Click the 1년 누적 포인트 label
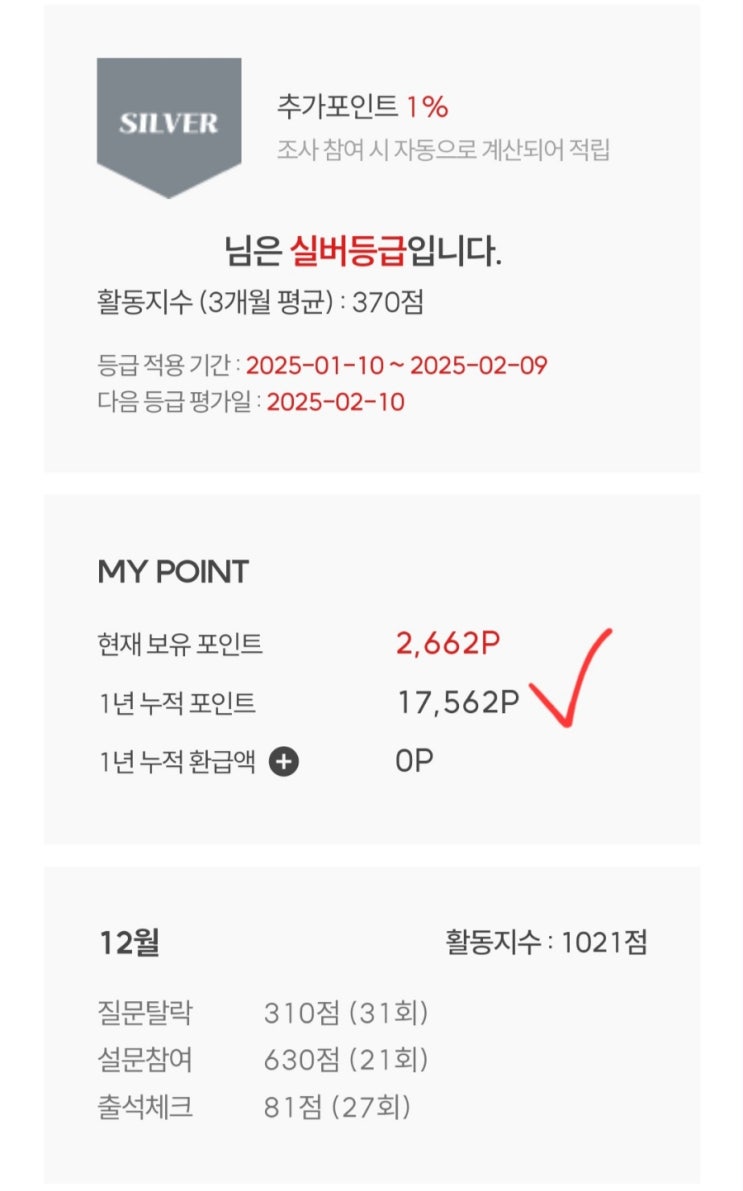Image resolution: width=743 pixels, height=1191 pixels. 177,703
